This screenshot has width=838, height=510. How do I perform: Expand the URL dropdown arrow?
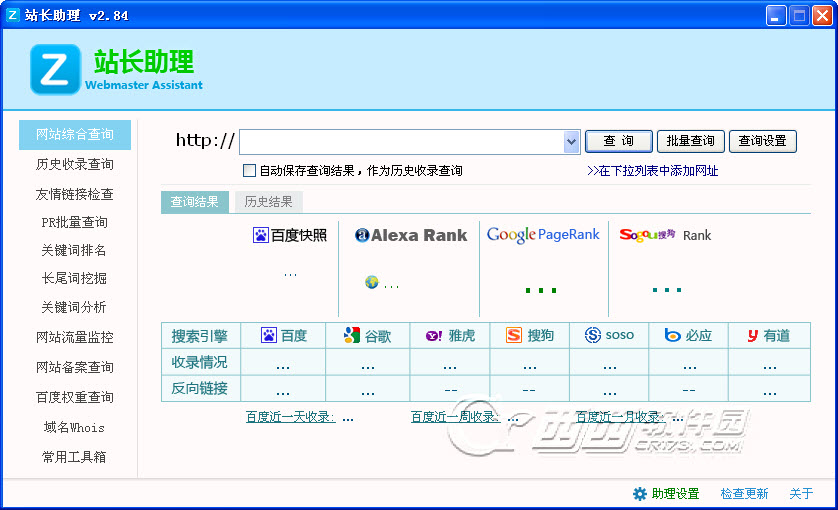coord(571,142)
